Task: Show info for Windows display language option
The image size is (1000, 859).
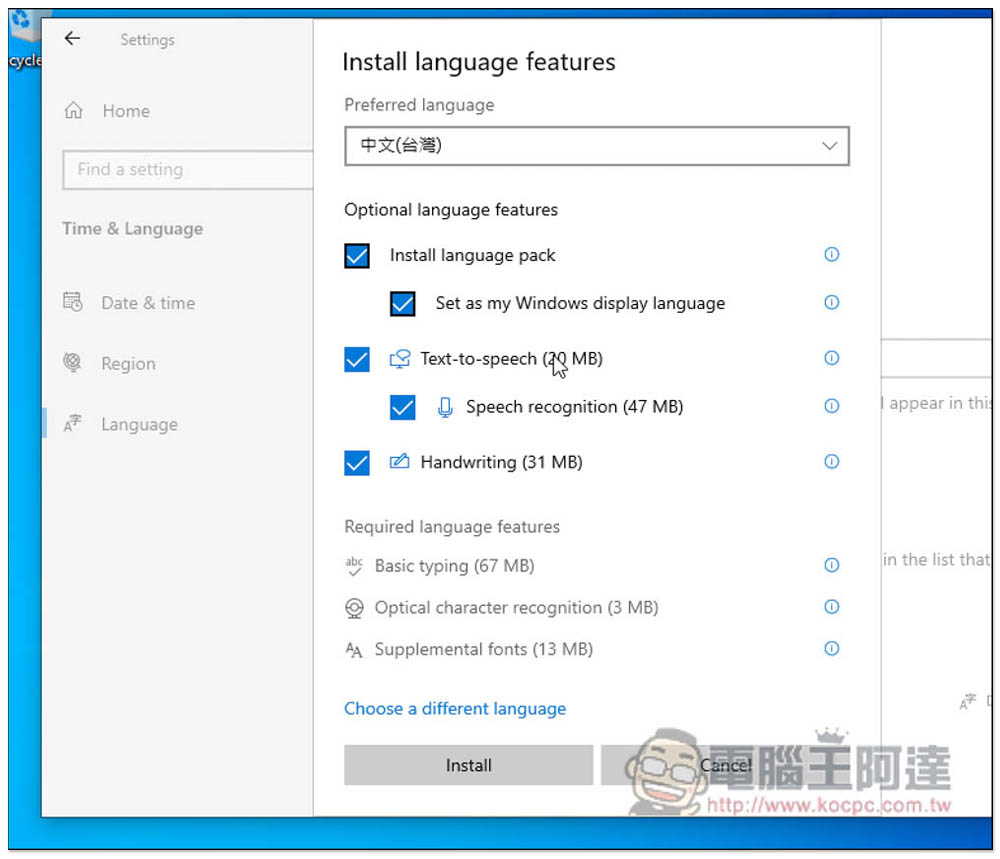Action: point(831,302)
